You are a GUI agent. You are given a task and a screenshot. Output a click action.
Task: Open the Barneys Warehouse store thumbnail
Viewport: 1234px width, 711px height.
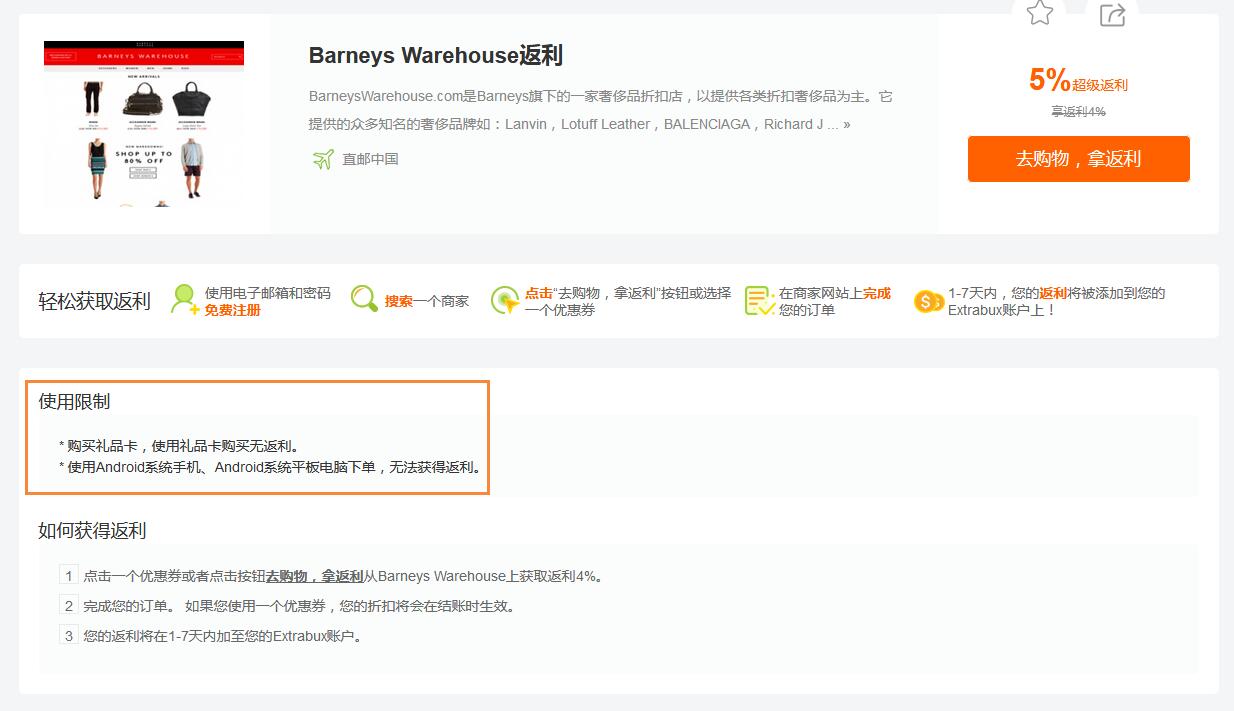[x=144, y=124]
